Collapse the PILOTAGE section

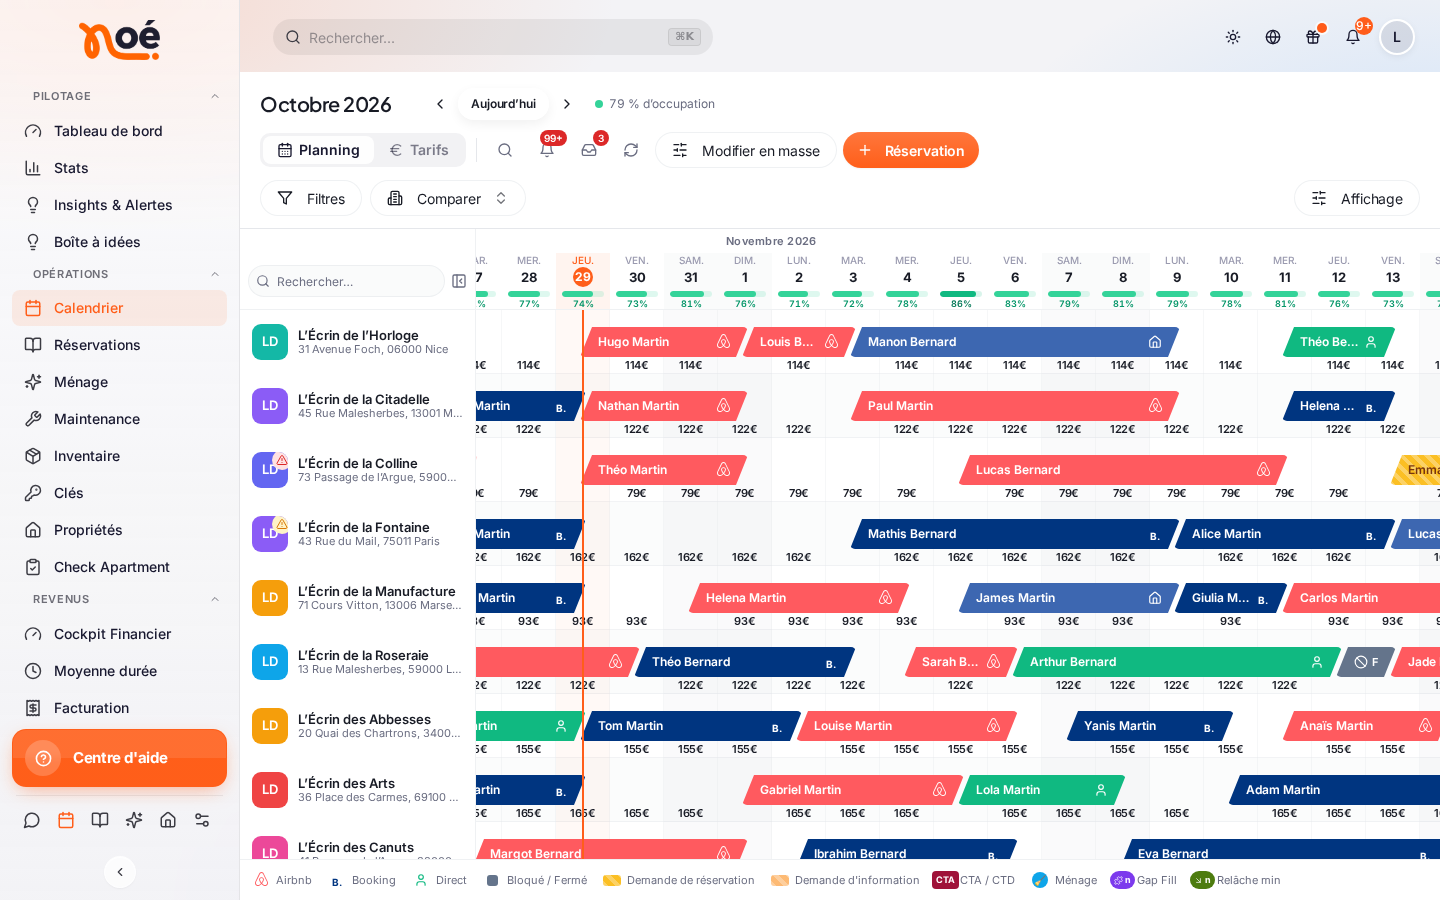[215, 96]
